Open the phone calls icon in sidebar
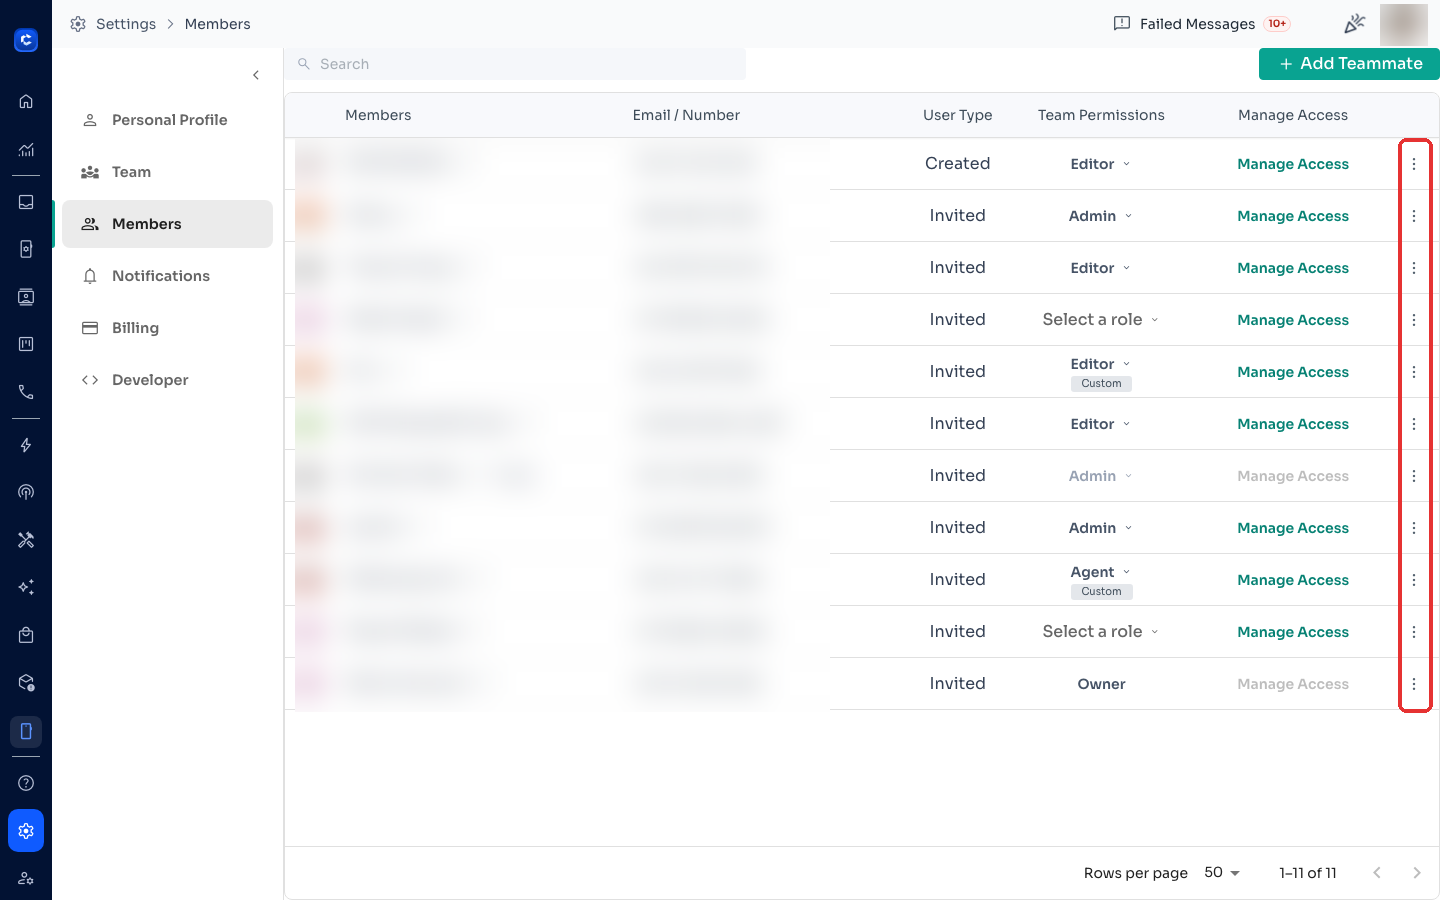 point(26,392)
